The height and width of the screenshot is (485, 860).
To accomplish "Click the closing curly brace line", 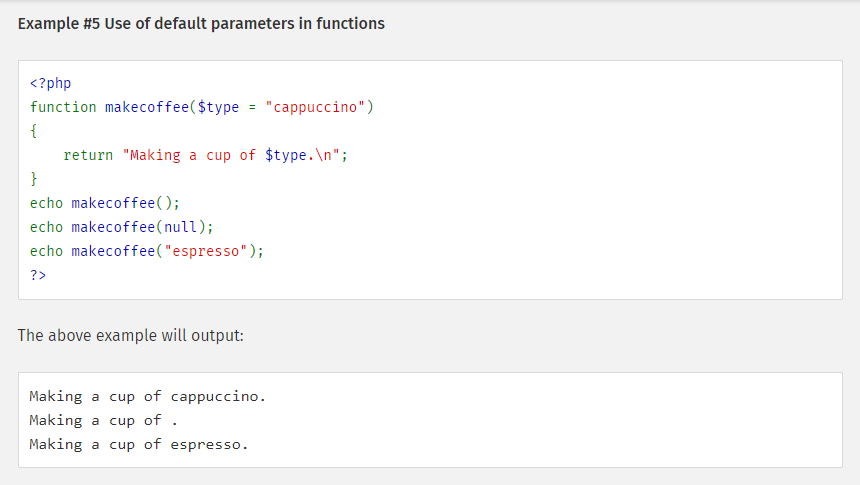I will (x=34, y=179).
